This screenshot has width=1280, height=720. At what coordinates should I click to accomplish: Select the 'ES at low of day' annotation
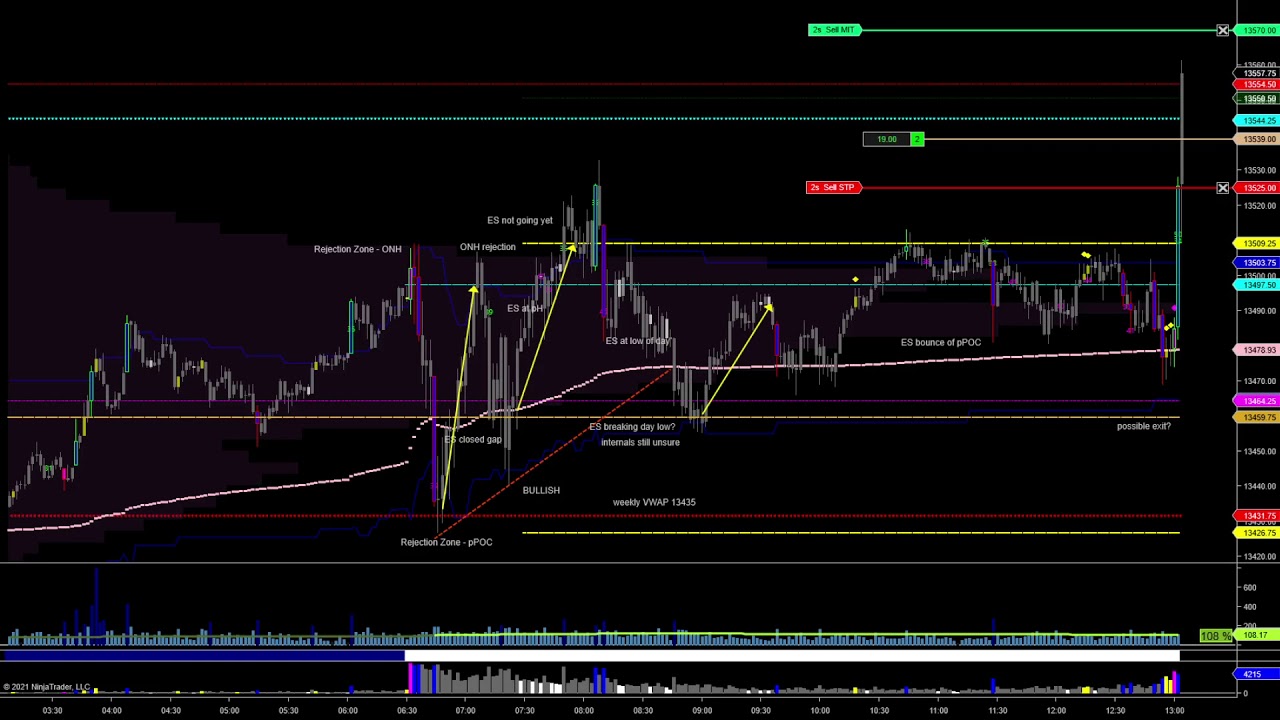coord(638,341)
